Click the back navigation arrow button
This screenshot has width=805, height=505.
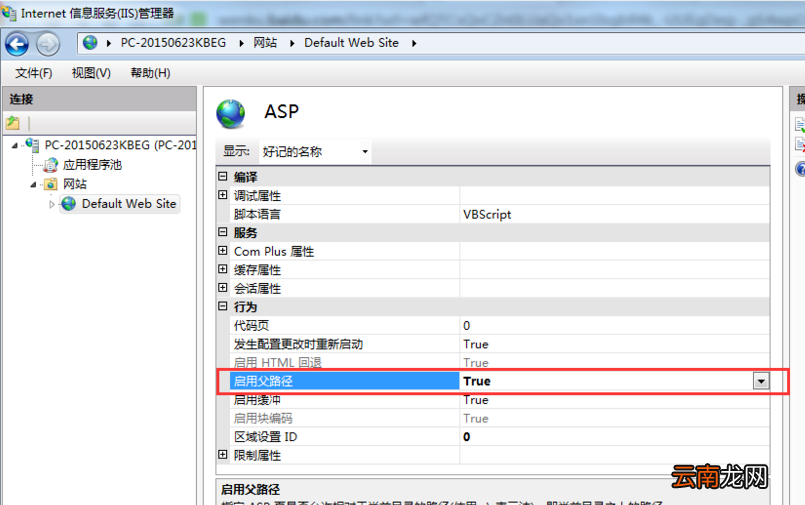tap(17, 44)
